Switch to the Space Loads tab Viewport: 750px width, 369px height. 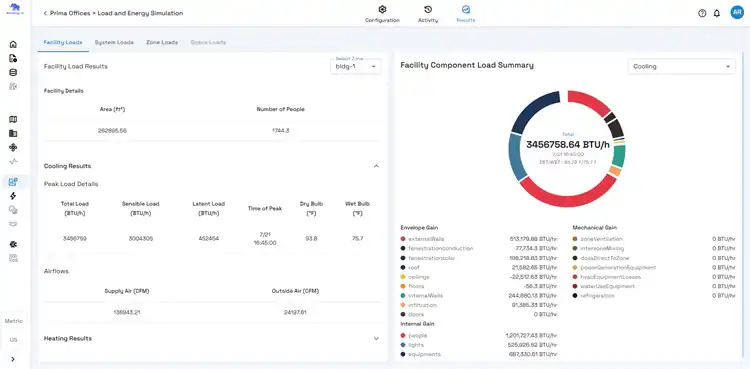point(208,43)
